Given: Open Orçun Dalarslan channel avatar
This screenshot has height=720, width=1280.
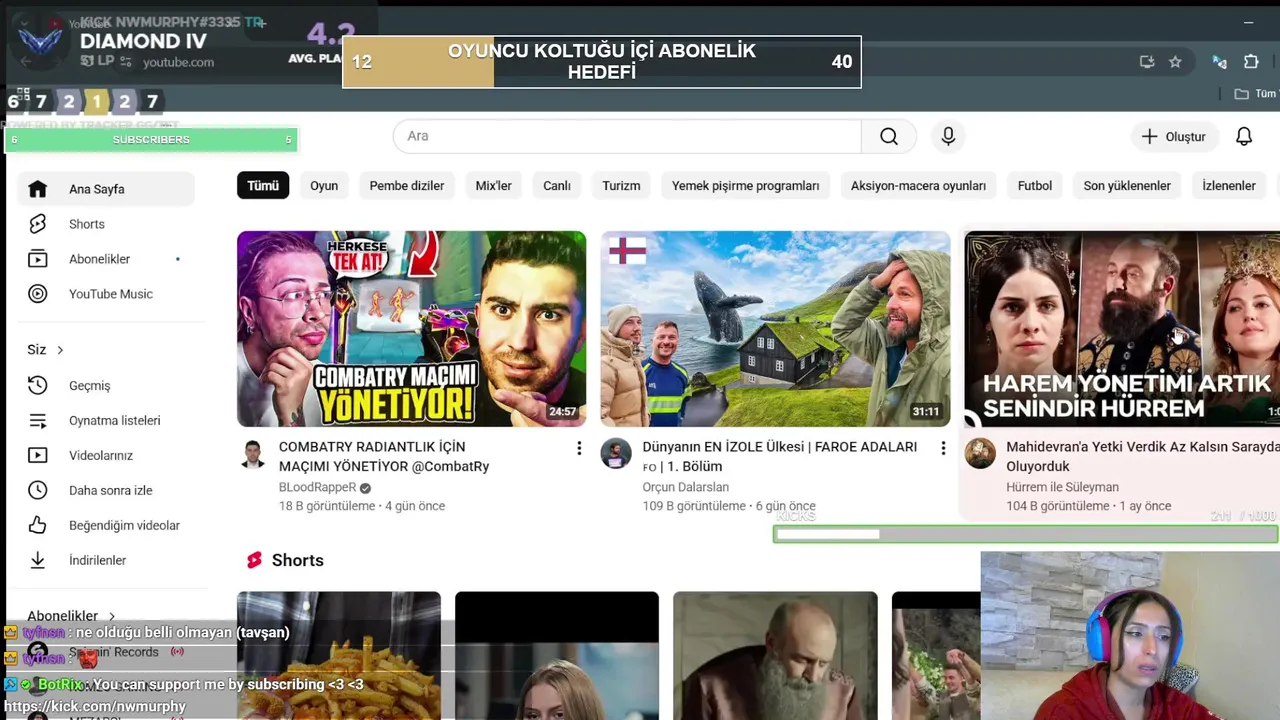Looking at the screenshot, I should [616, 454].
